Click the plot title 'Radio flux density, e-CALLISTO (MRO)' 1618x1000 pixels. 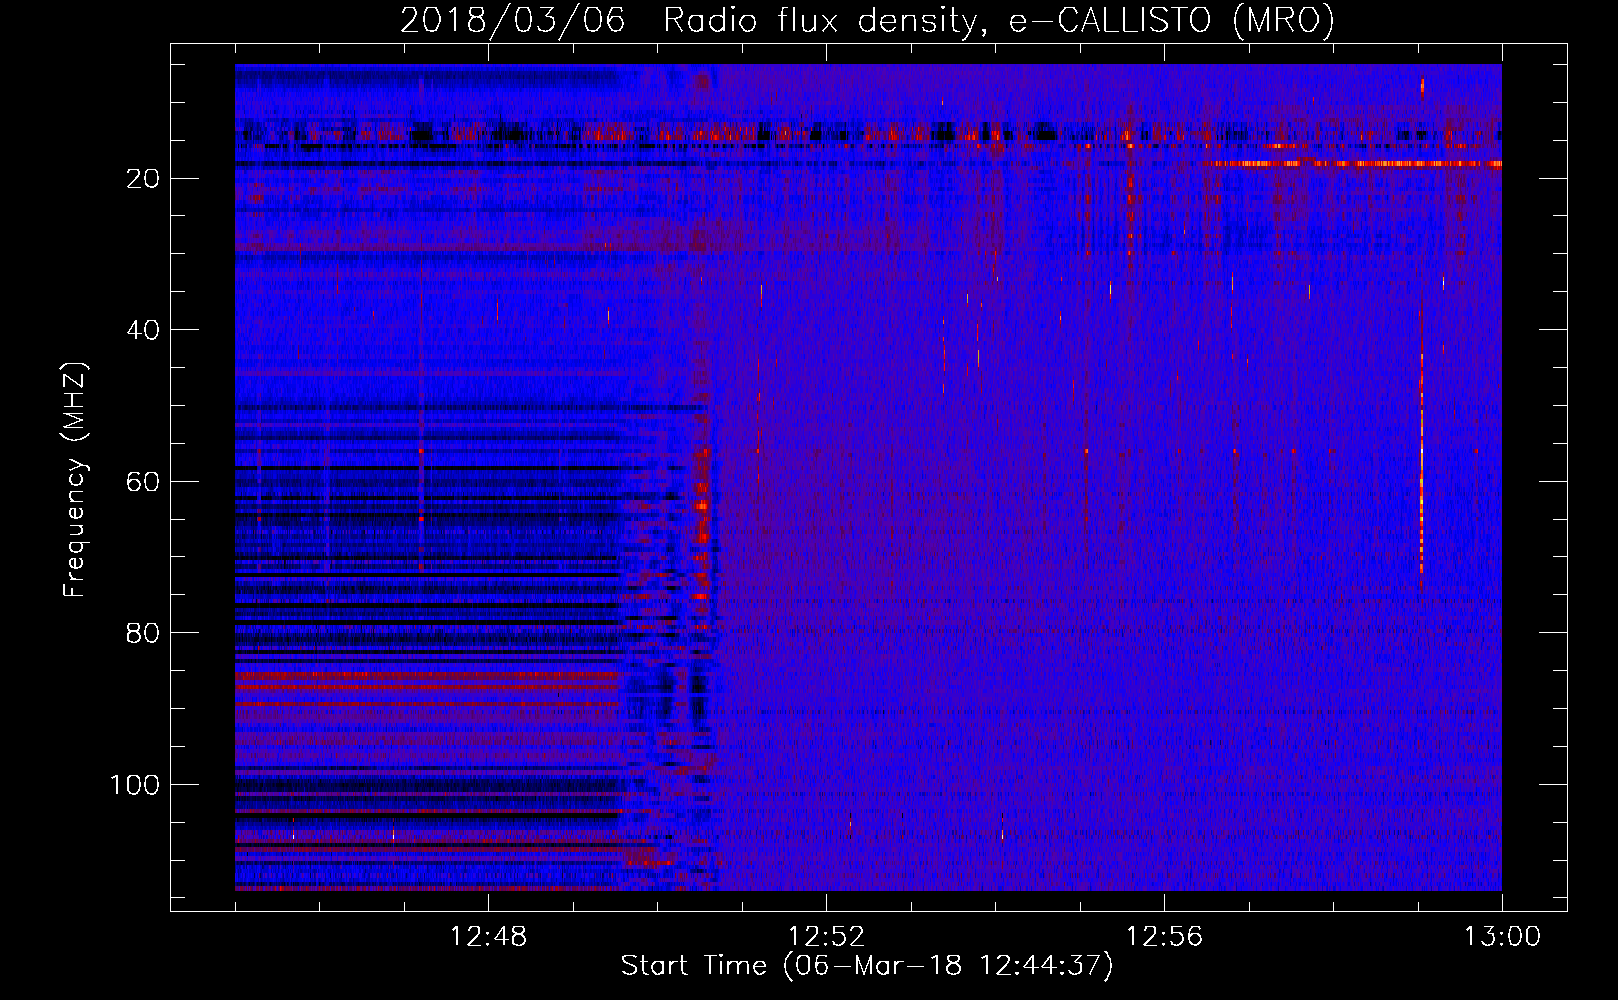[x=998, y=20]
